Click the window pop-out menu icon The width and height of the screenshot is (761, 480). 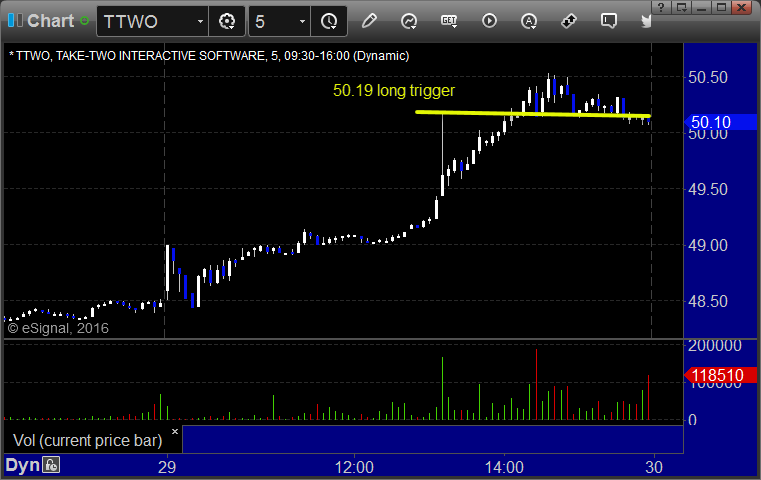pos(682,7)
